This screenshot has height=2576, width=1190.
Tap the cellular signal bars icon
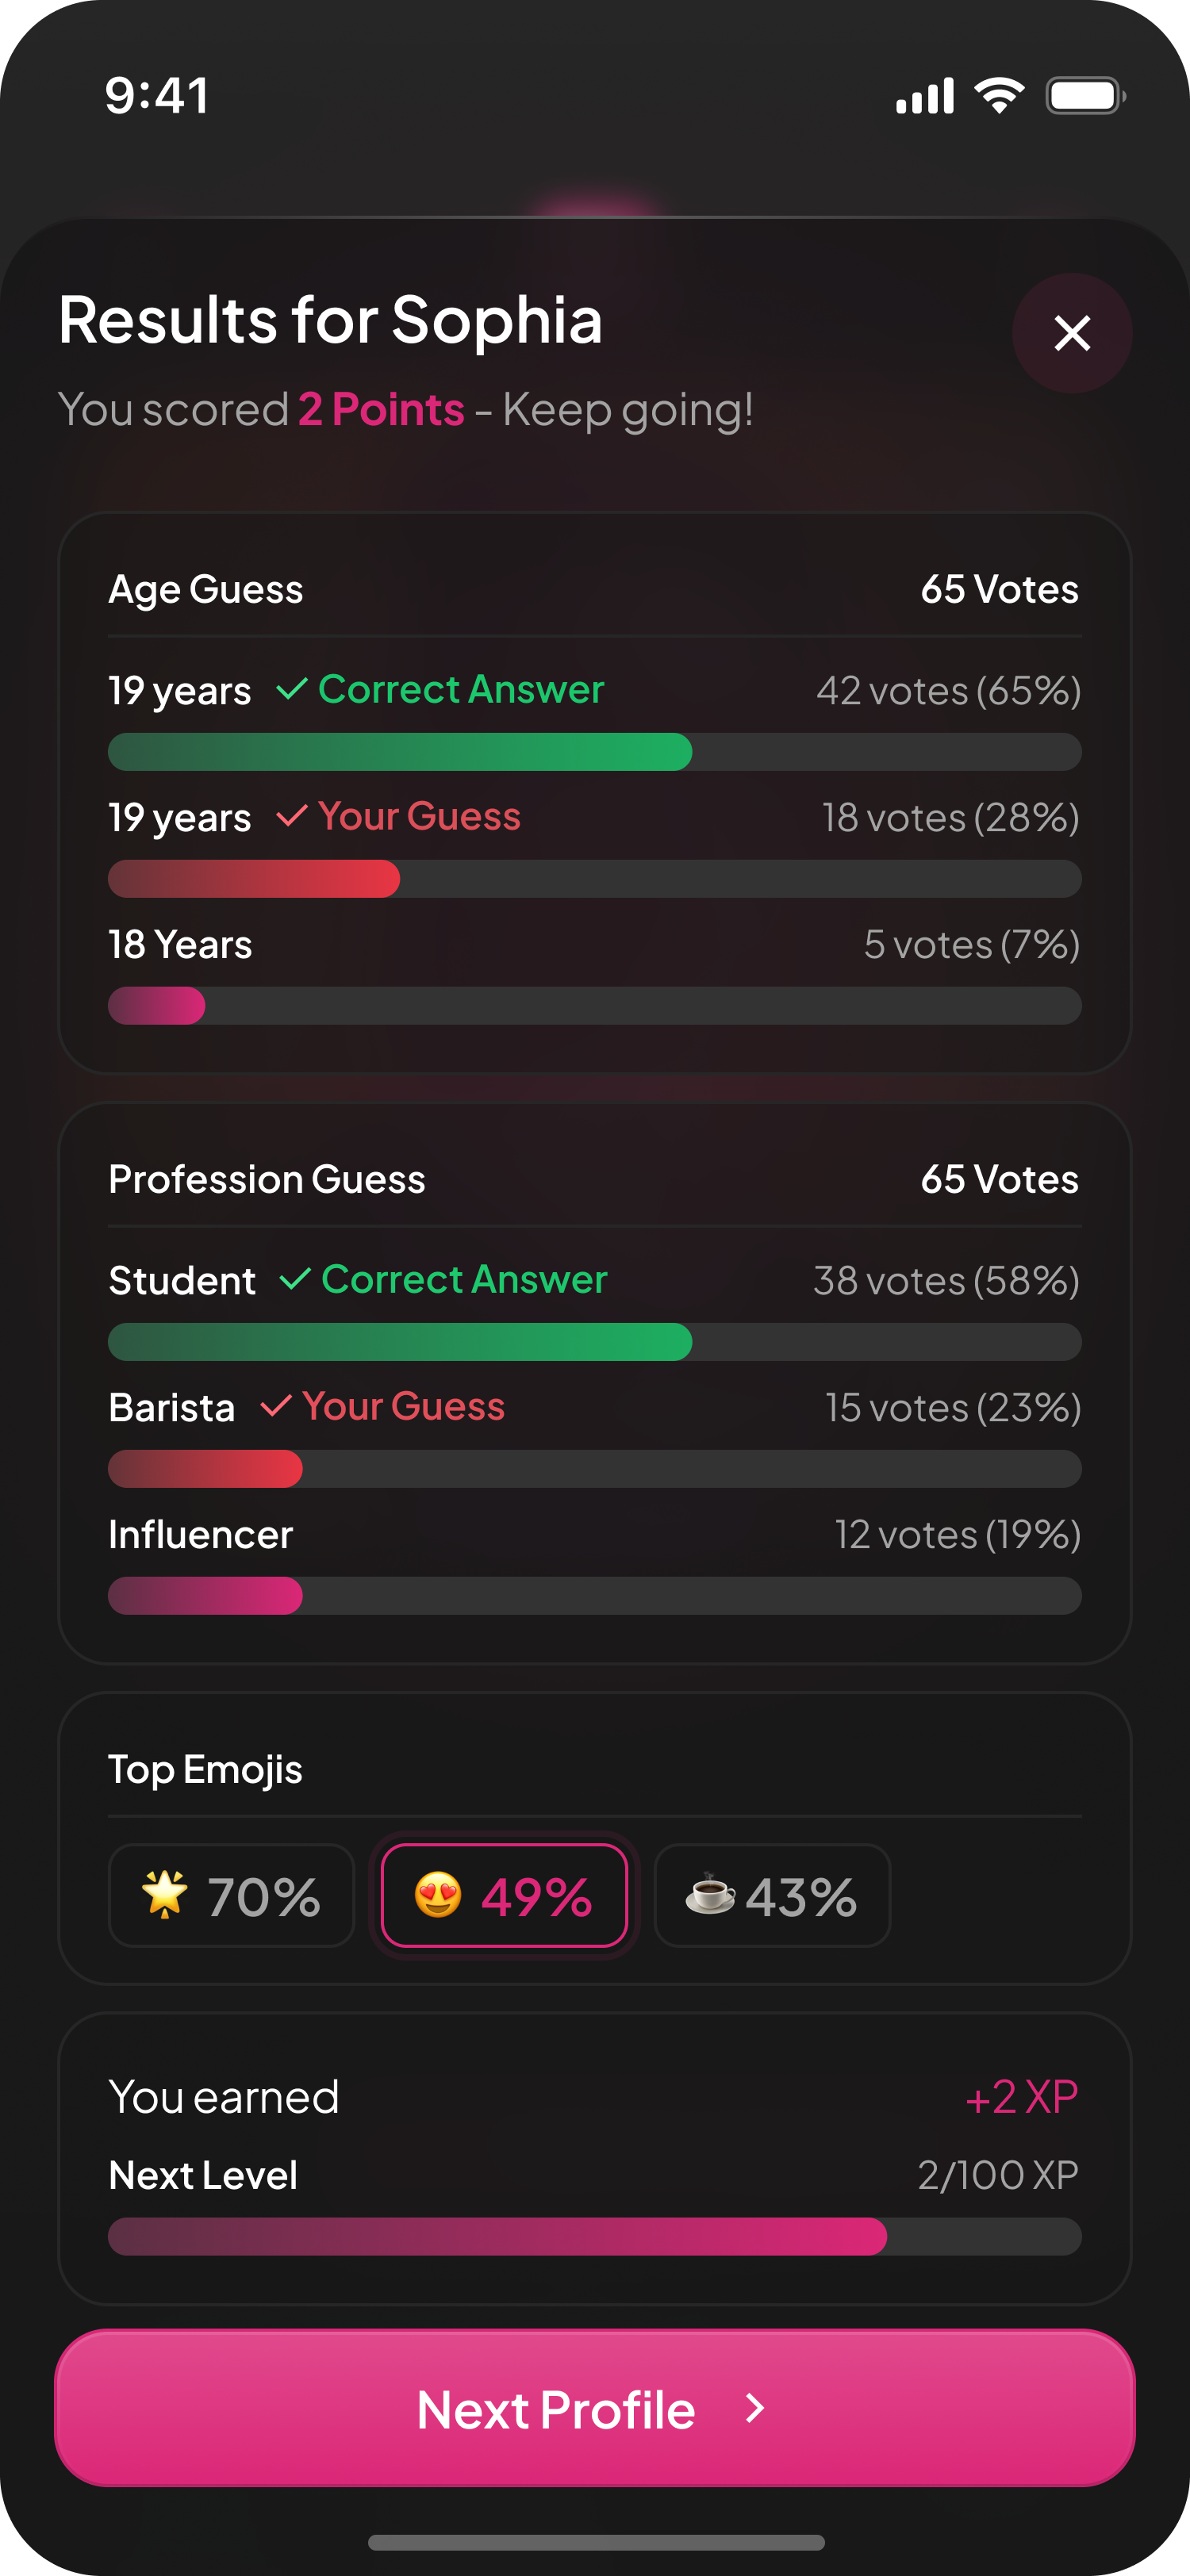coord(924,96)
